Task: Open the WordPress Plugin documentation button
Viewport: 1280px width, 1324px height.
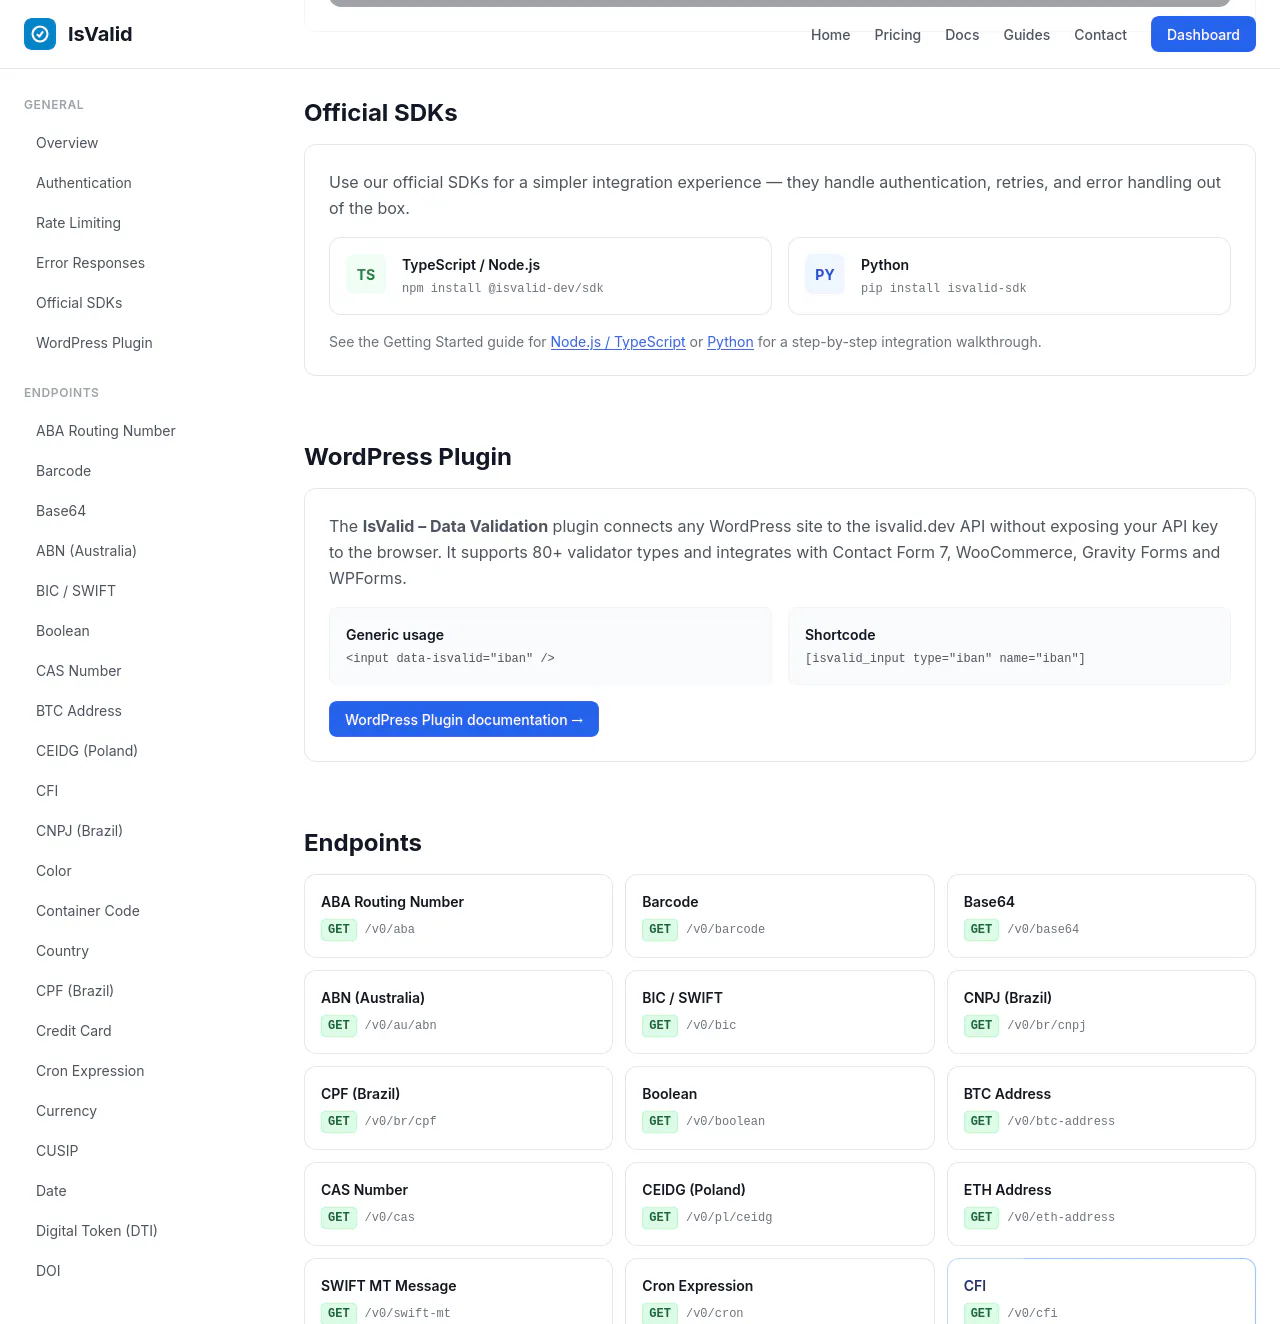Action: pos(464,719)
